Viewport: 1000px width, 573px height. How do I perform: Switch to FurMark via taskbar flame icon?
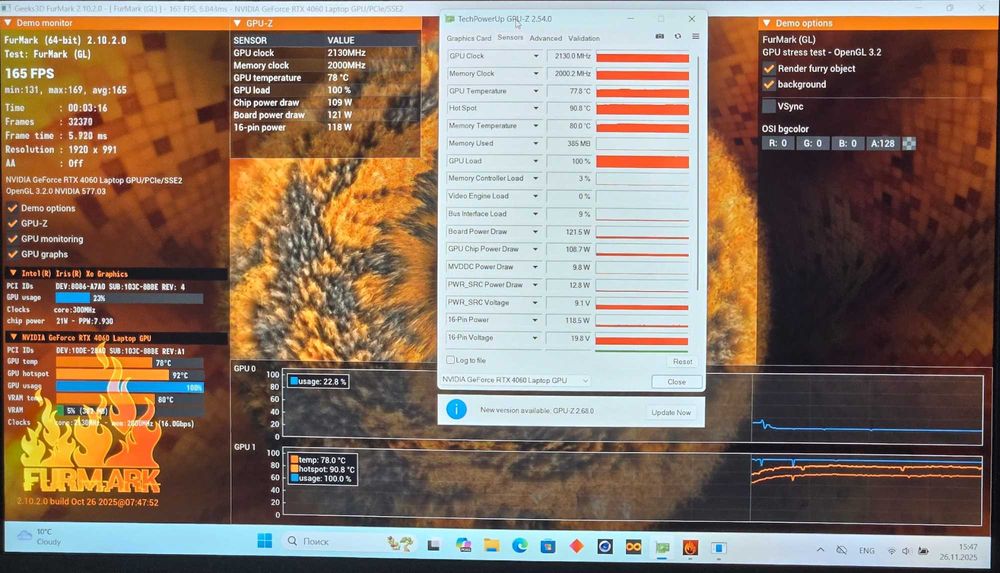point(691,547)
